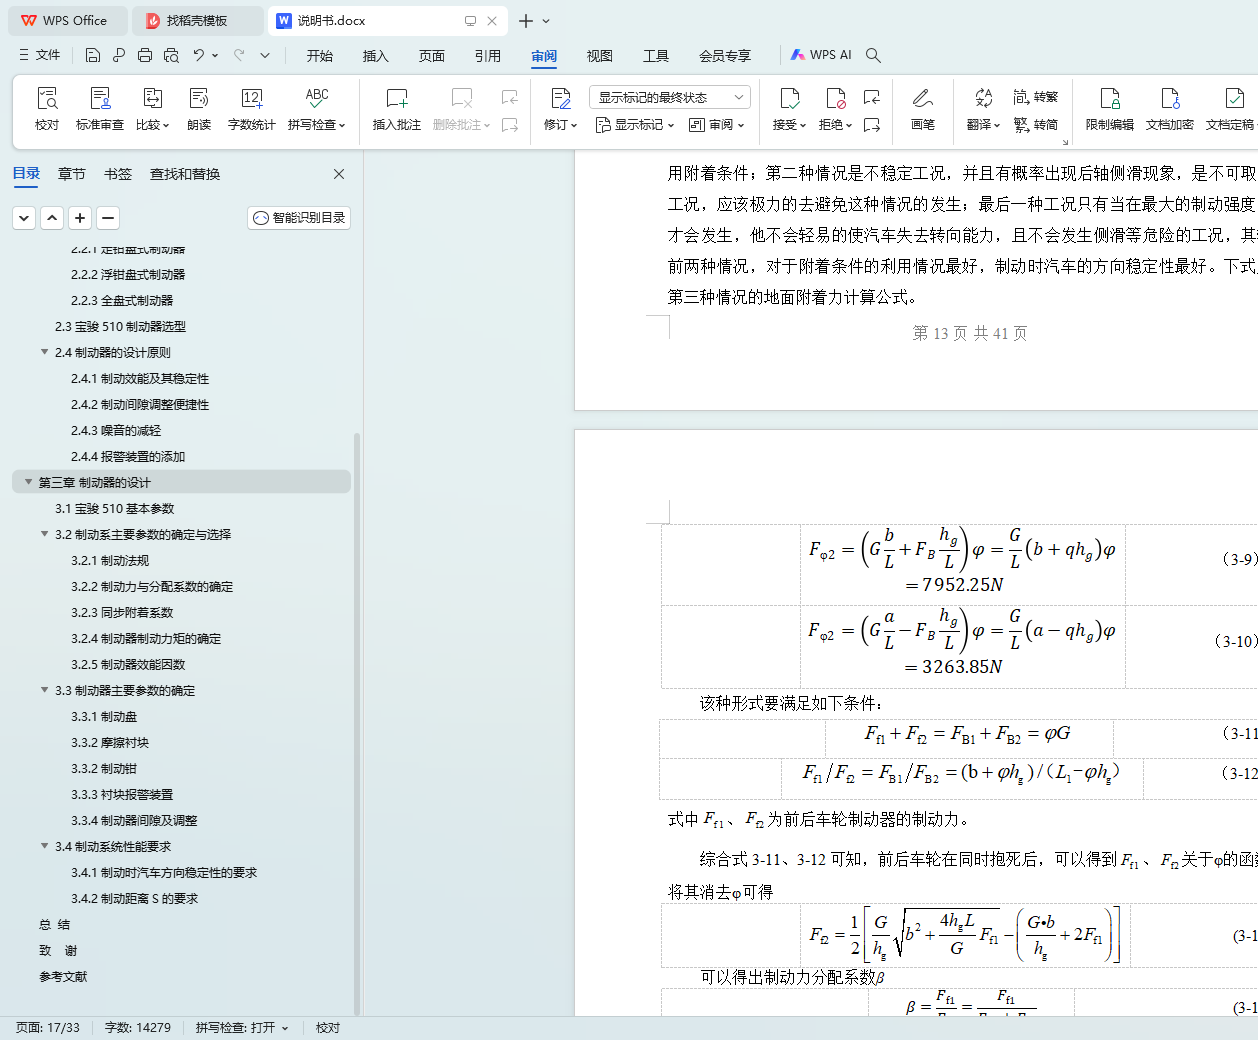Start the 朗读 read-aloud tool

(x=199, y=109)
